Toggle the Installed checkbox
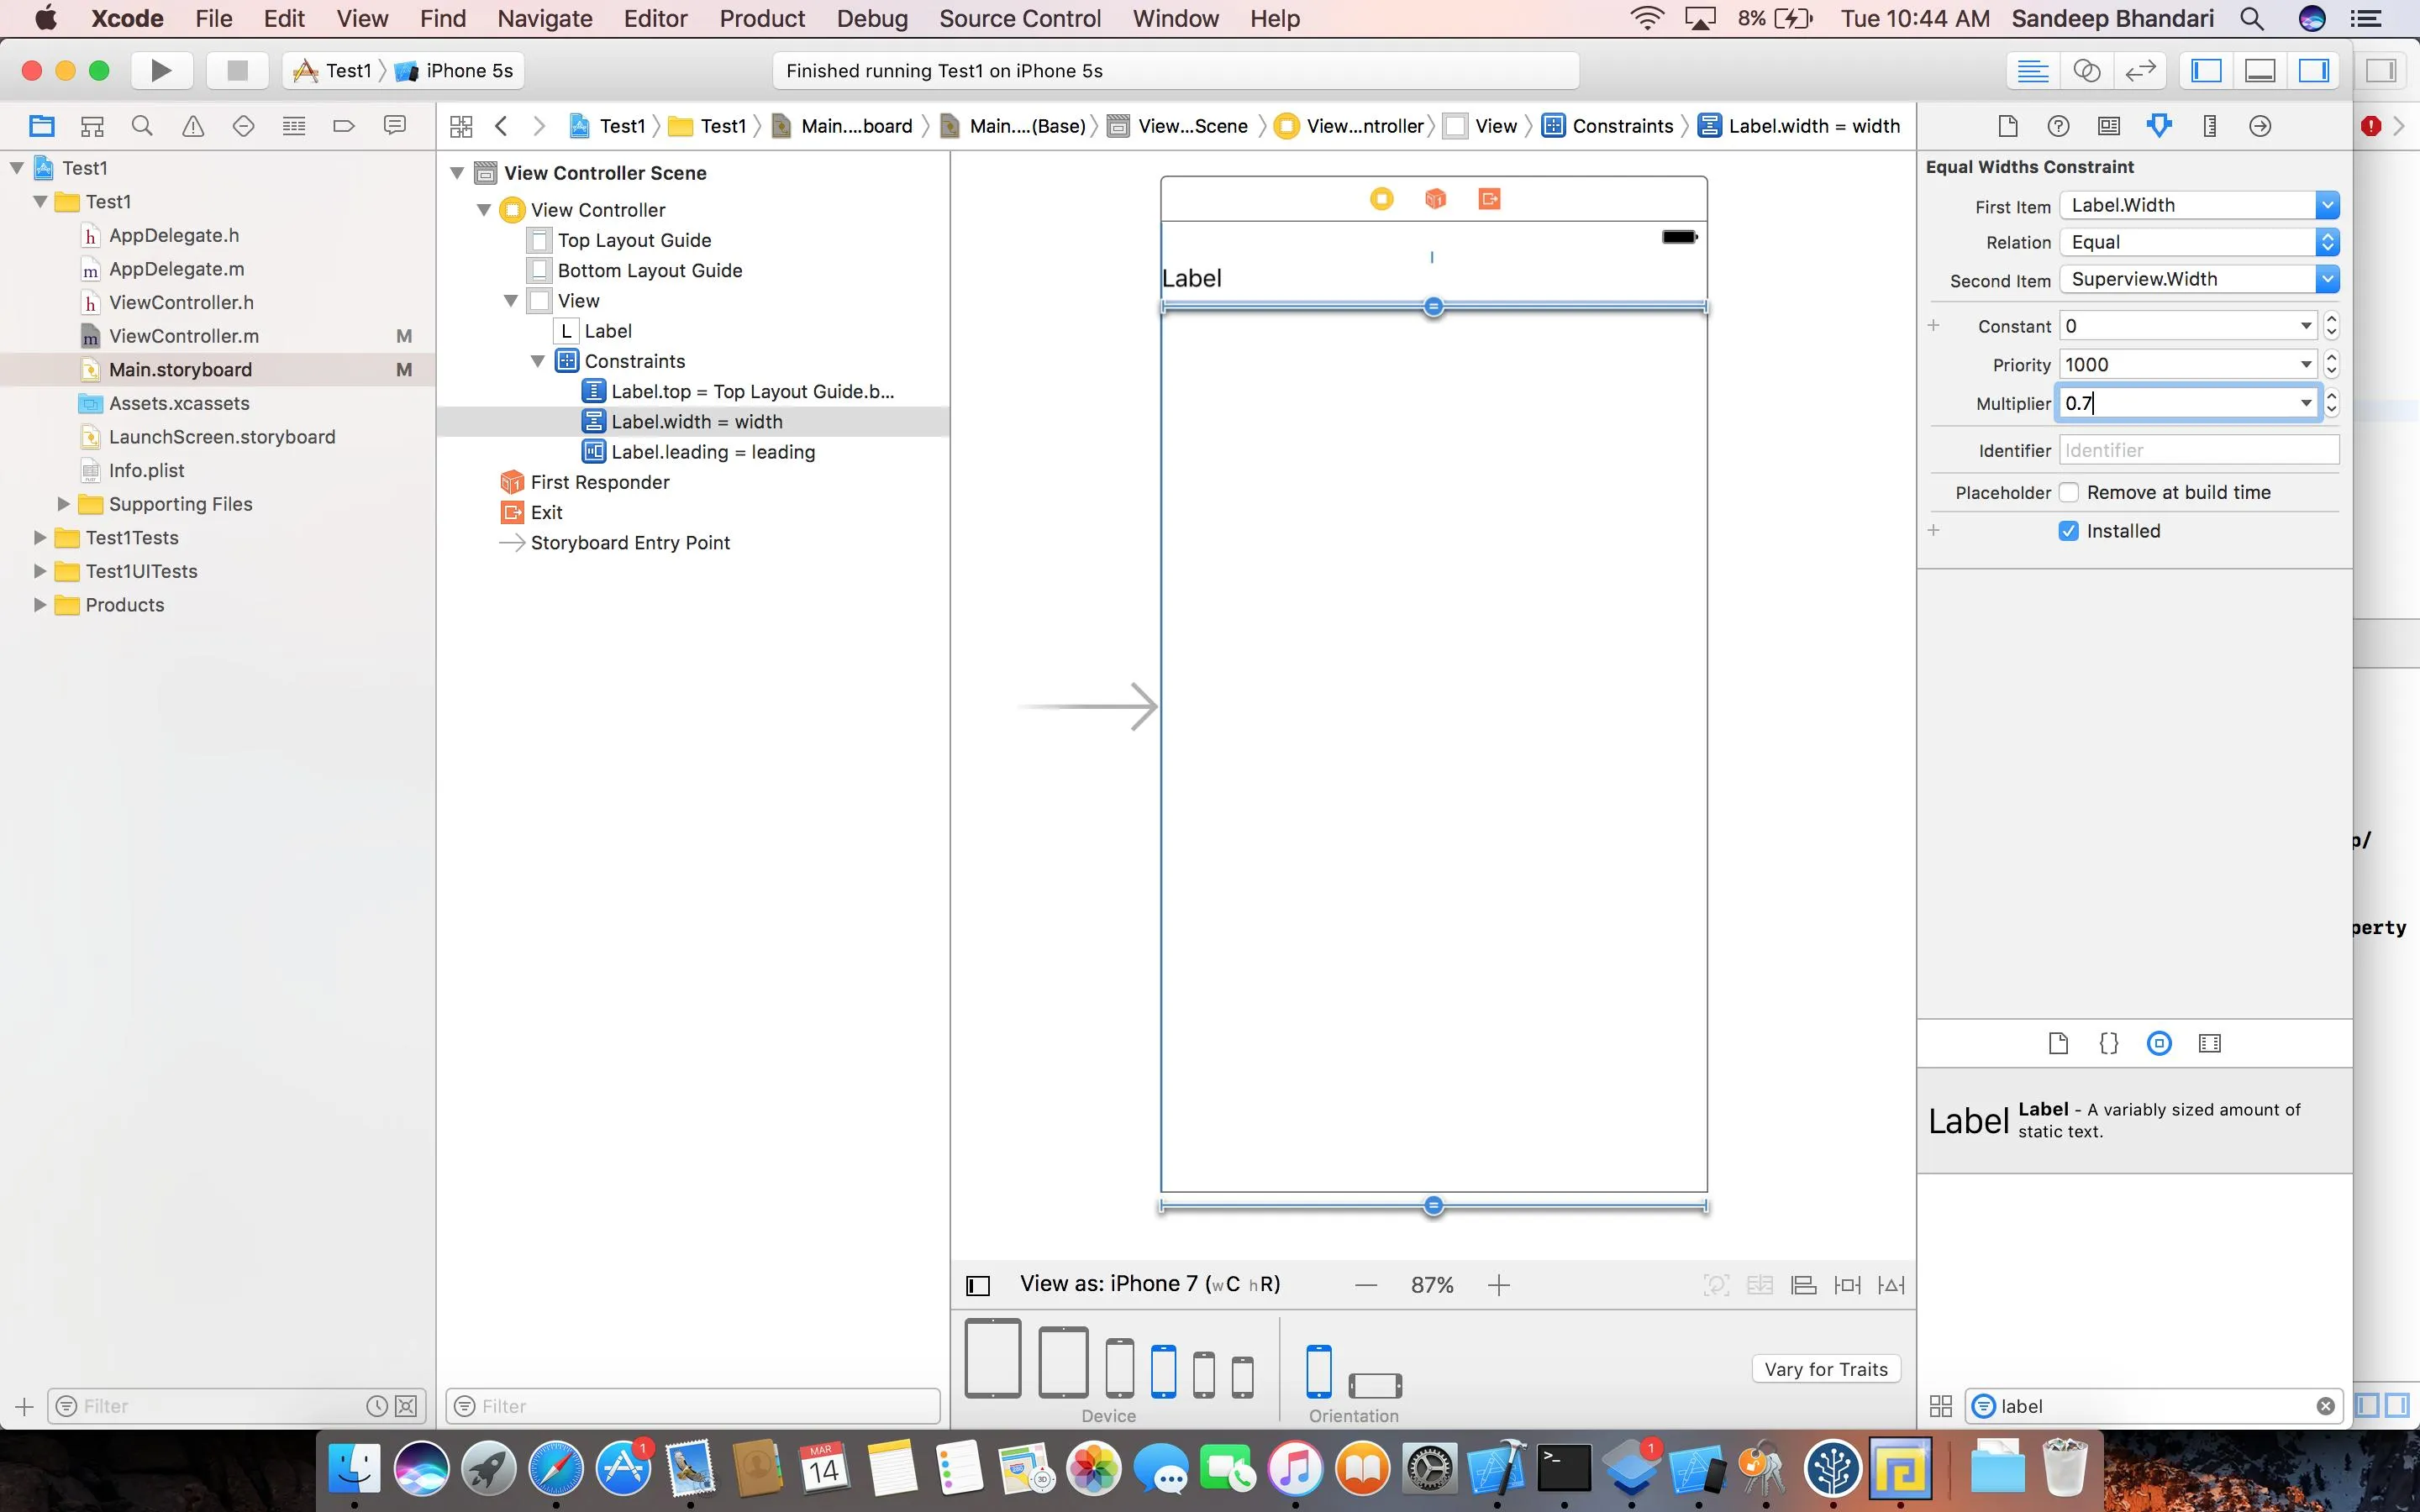The width and height of the screenshot is (2420, 1512). pyautogui.click(x=2069, y=531)
